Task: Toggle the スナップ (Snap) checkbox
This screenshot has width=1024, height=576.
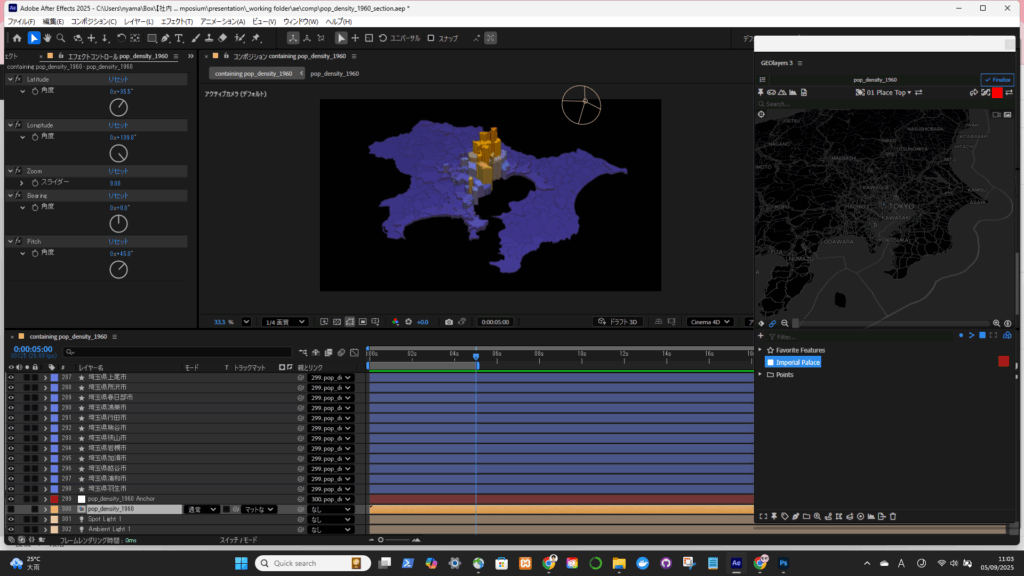Action: click(431, 38)
